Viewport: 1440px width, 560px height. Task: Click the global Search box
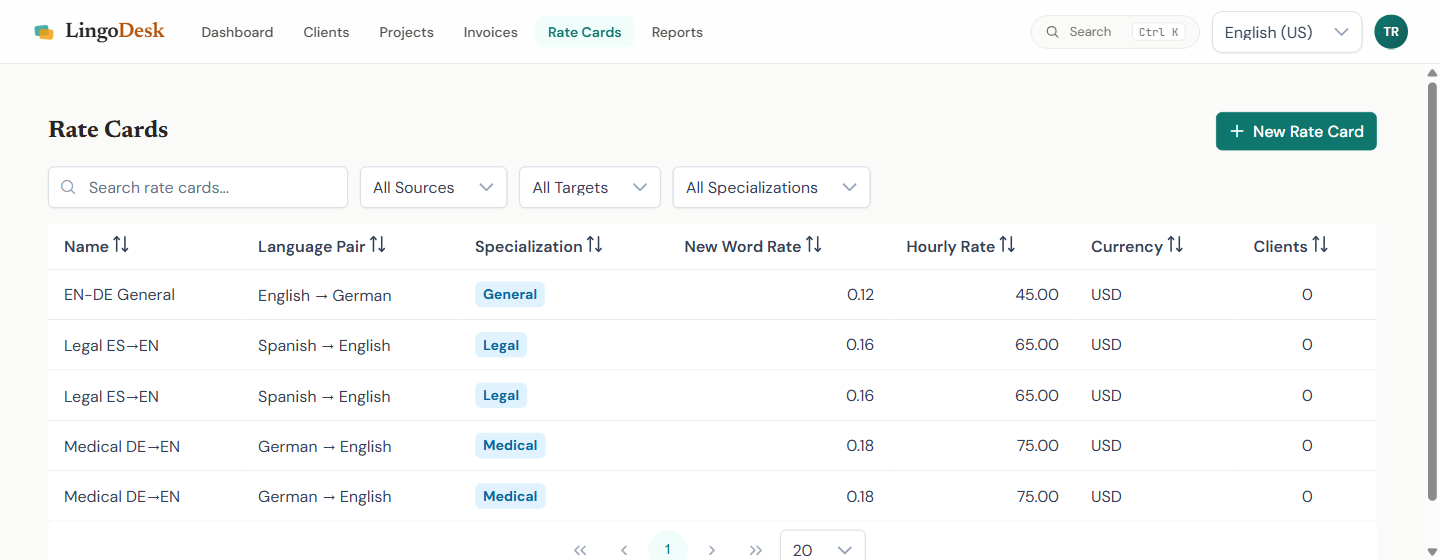[1115, 32]
